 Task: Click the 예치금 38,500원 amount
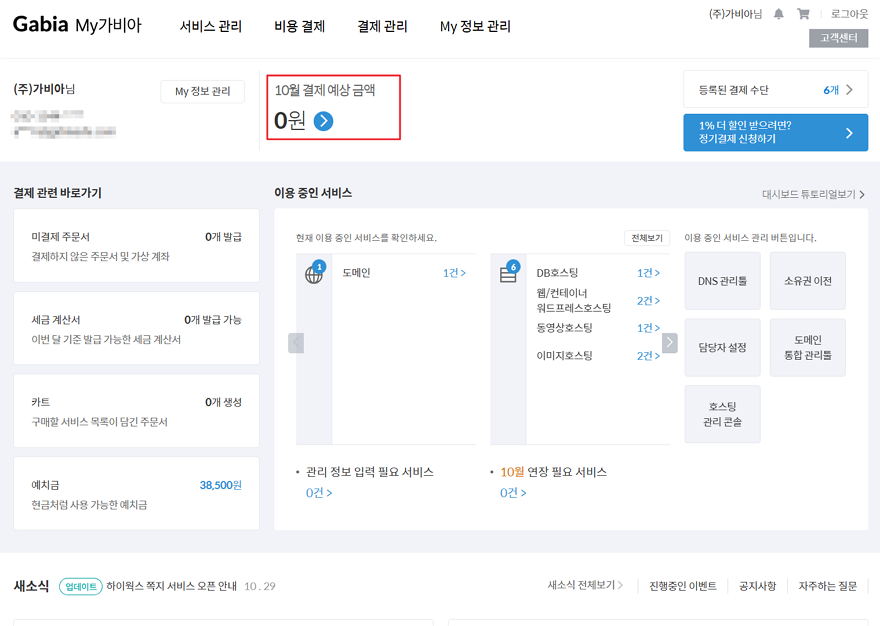pyautogui.click(x=221, y=485)
